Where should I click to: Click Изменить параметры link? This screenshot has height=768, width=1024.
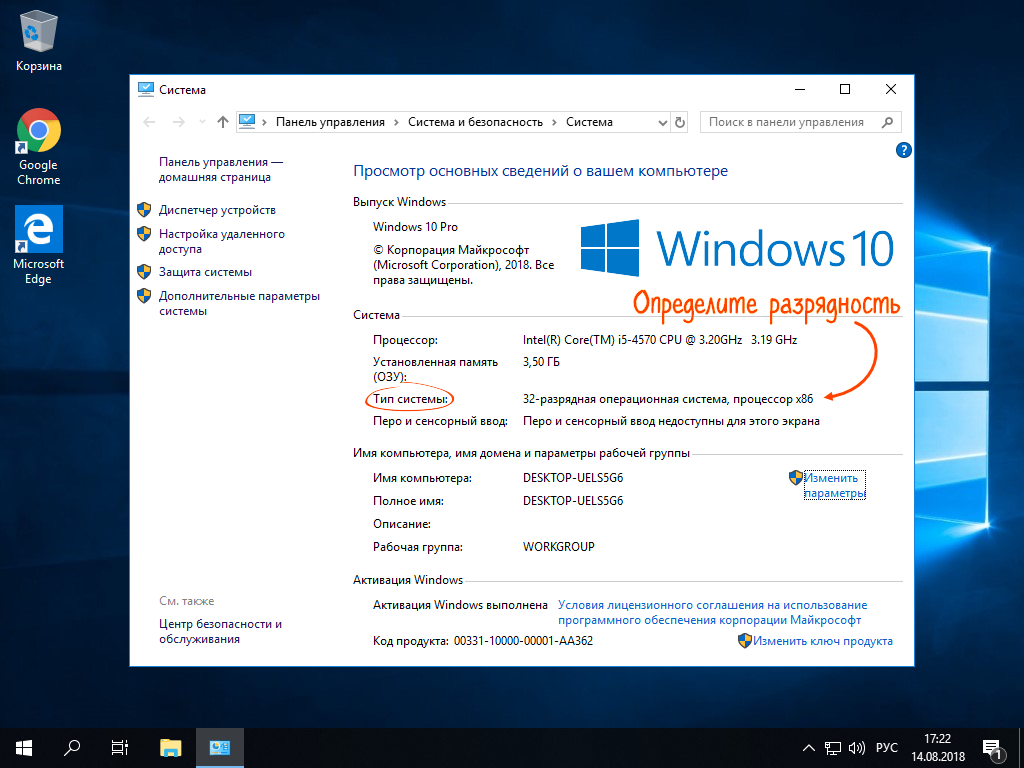pyautogui.click(x=834, y=485)
